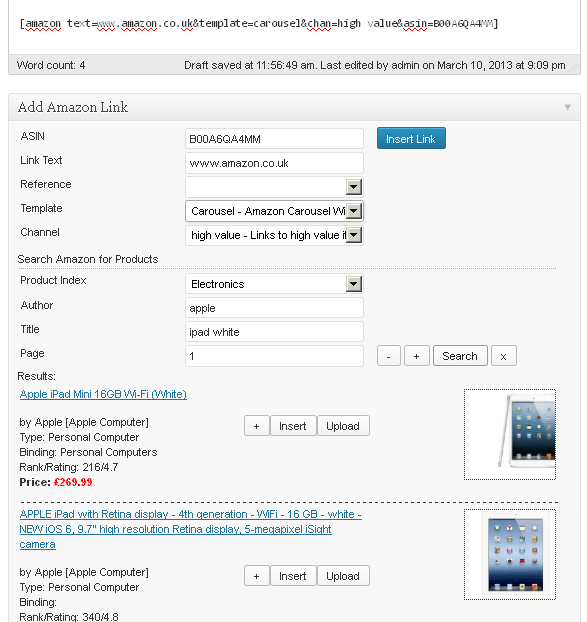Click Insert for the iPad Retina result
587x622 pixels.
point(293,576)
